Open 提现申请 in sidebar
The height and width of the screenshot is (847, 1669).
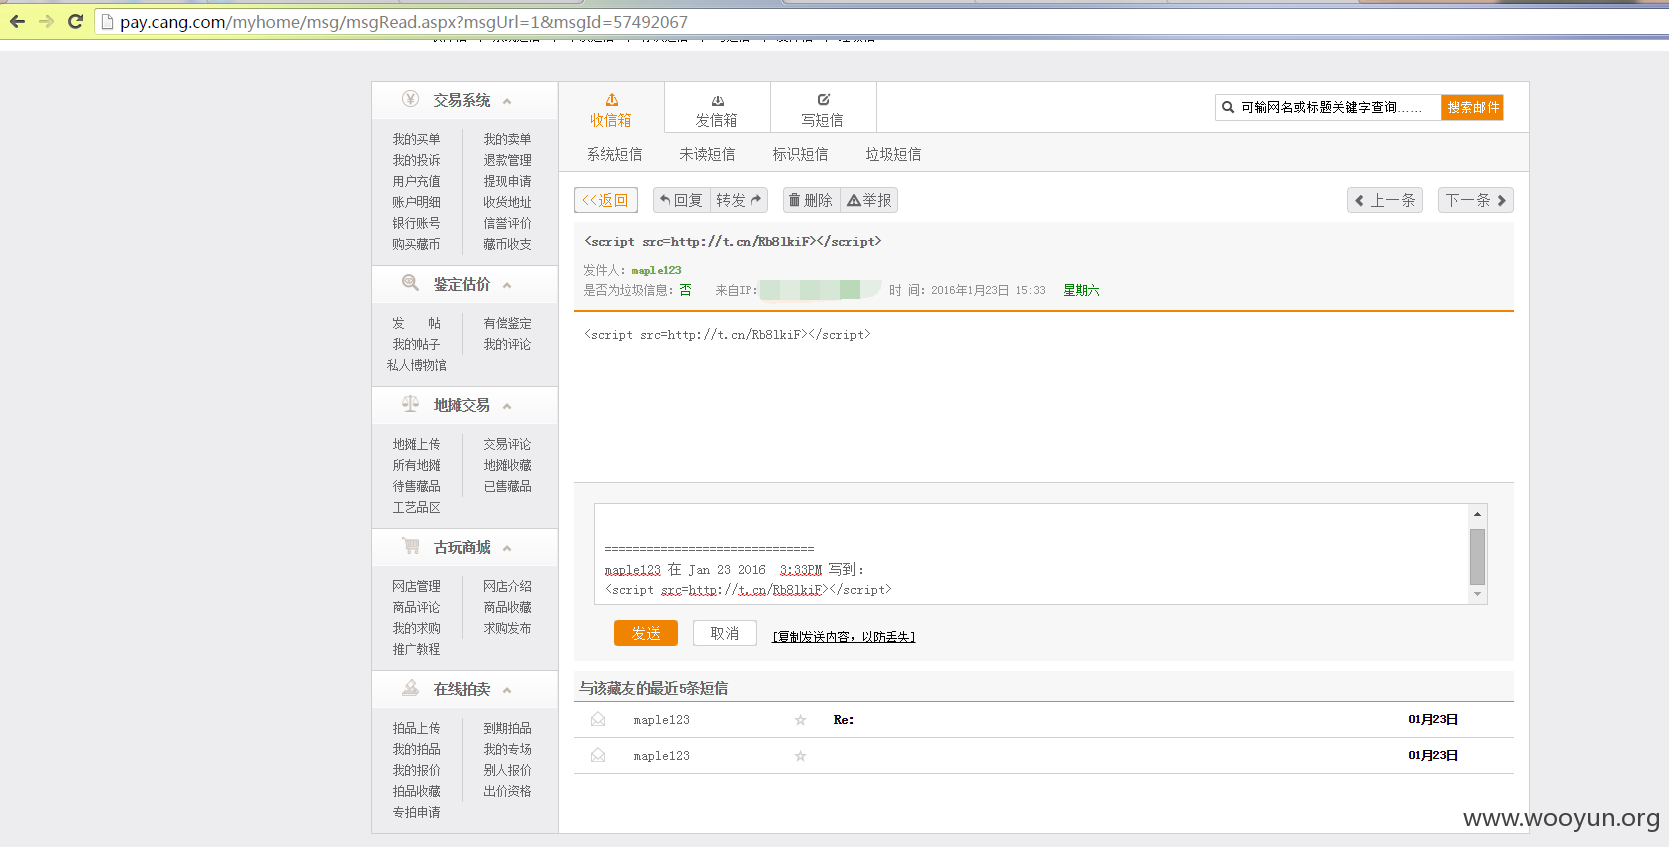(507, 181)
